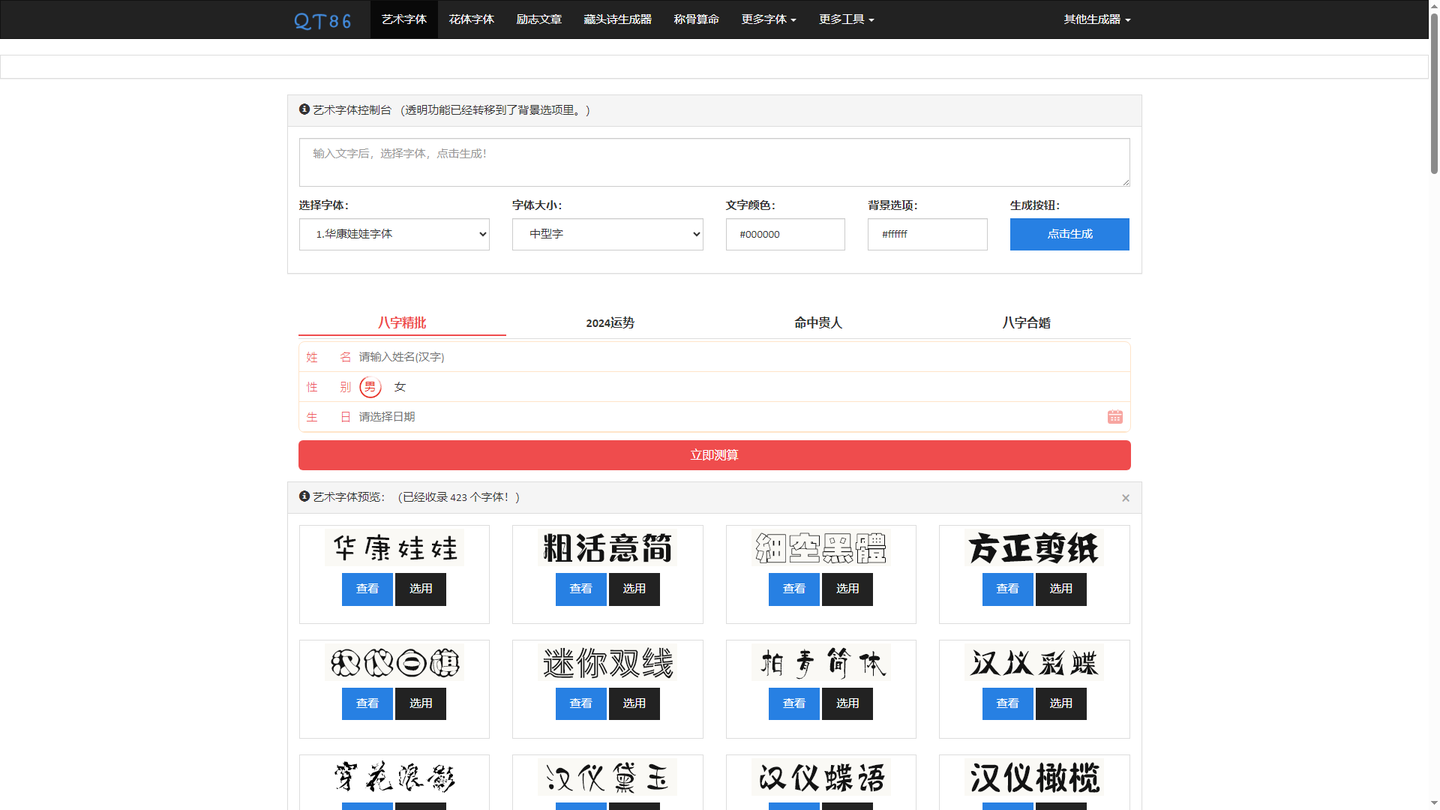The image size is (1440, 810).
Task: Click the 生日 date input field
Action: [730, 417]
